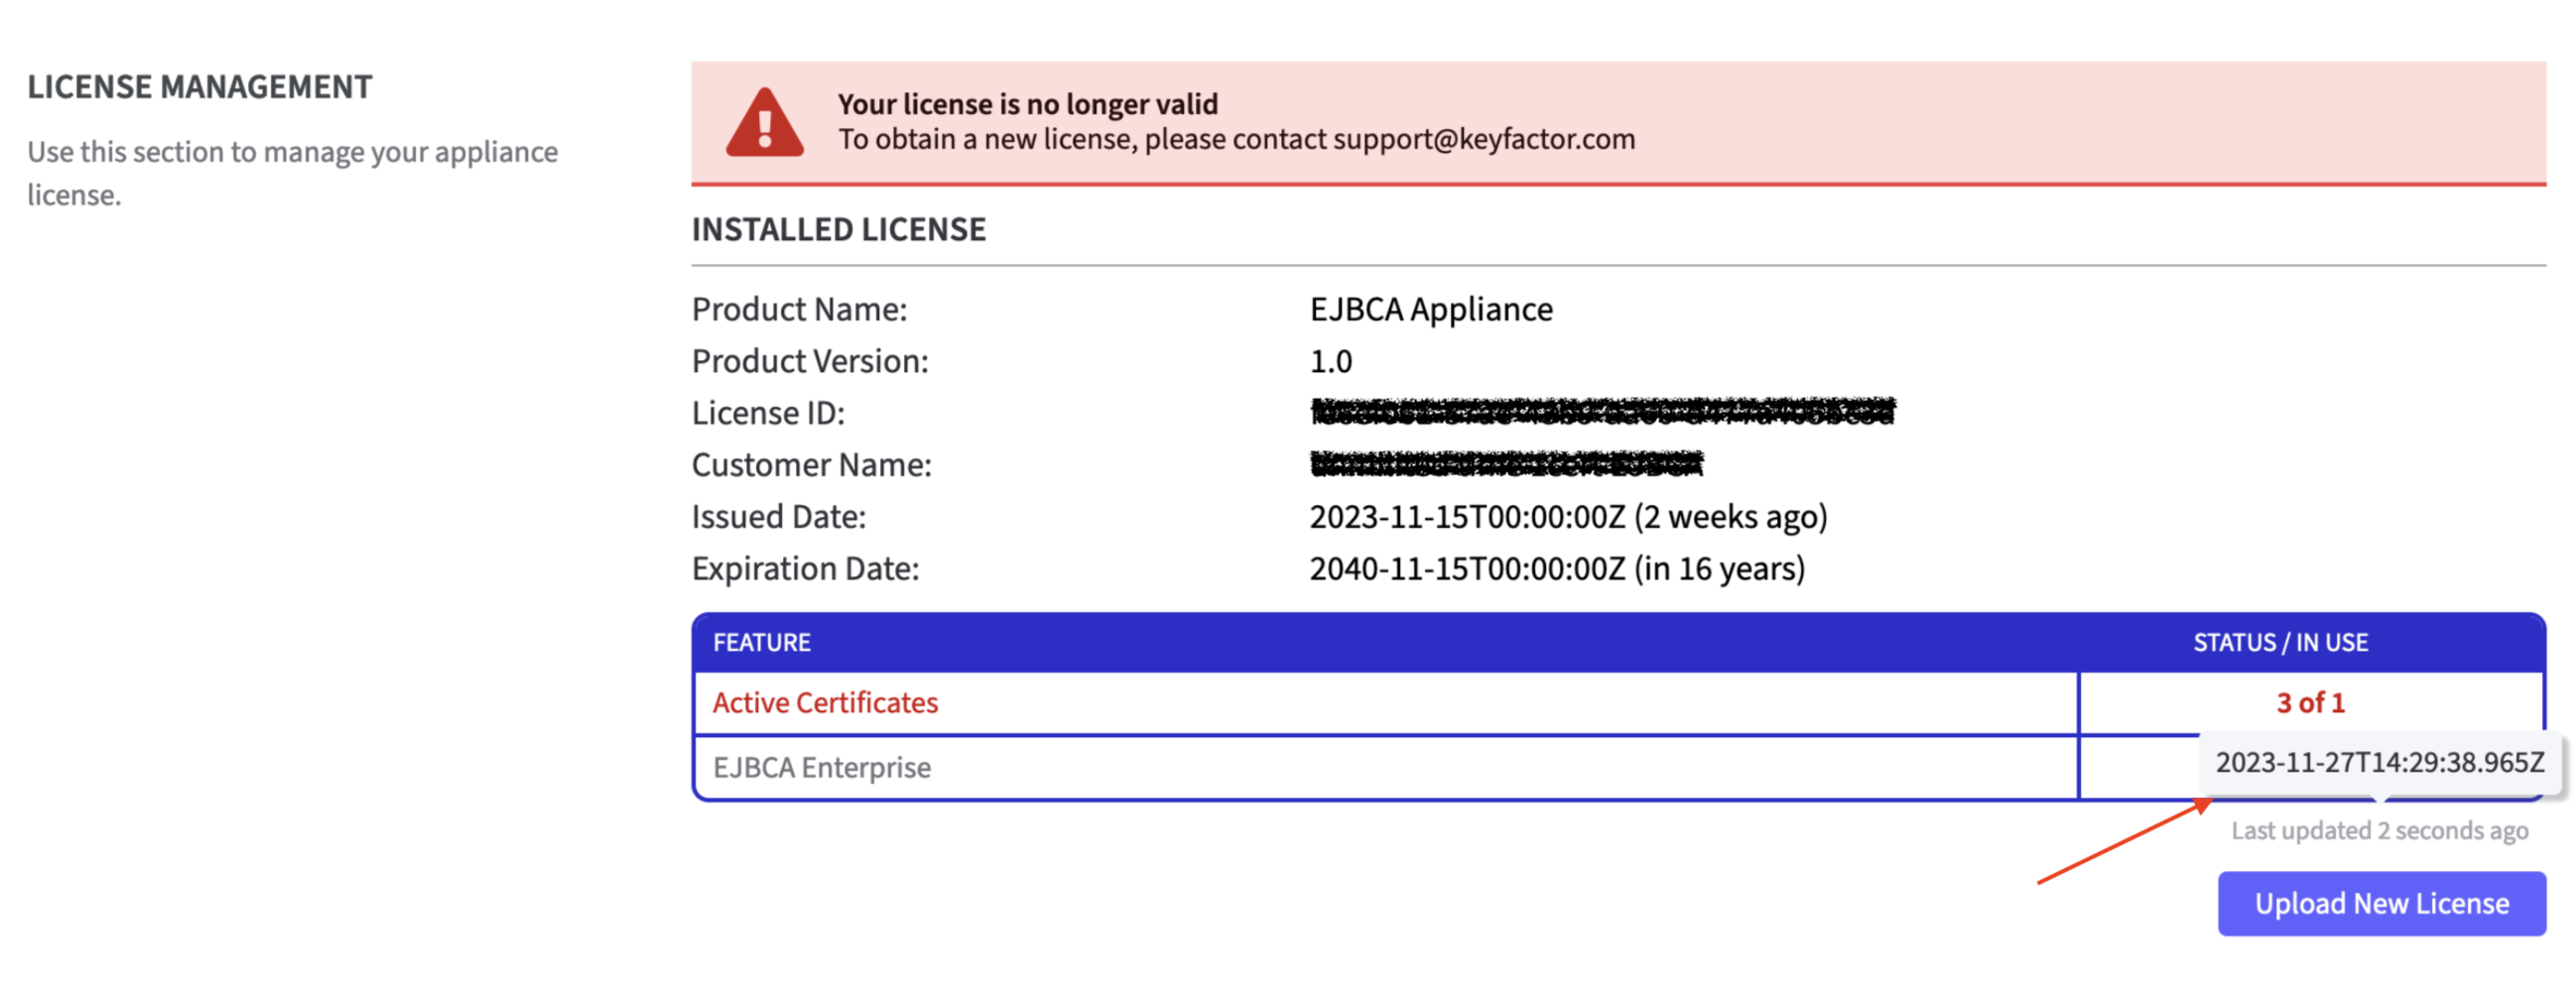Screen dimensions: 2576x998
Task: Click the 'Your license is no longer valid' heading
Action: (1027, 104)
